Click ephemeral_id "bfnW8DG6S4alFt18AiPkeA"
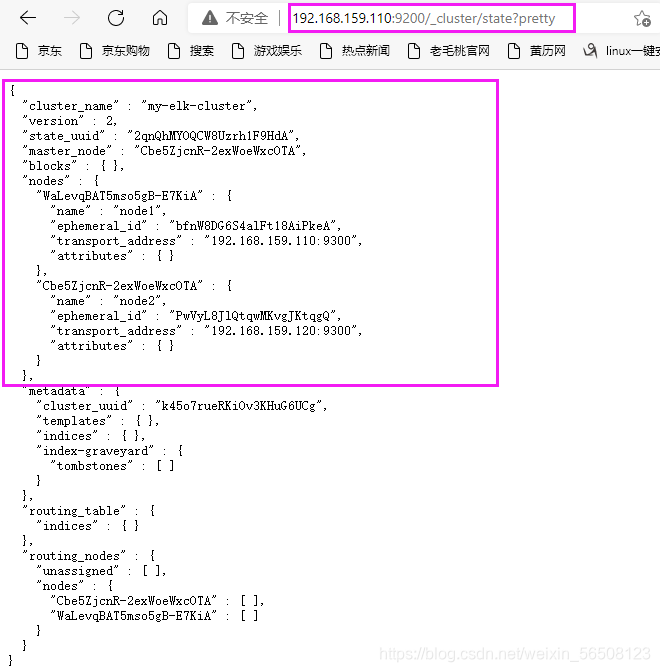Viewport: 660px width, 672px height. (x=255, y=226)
